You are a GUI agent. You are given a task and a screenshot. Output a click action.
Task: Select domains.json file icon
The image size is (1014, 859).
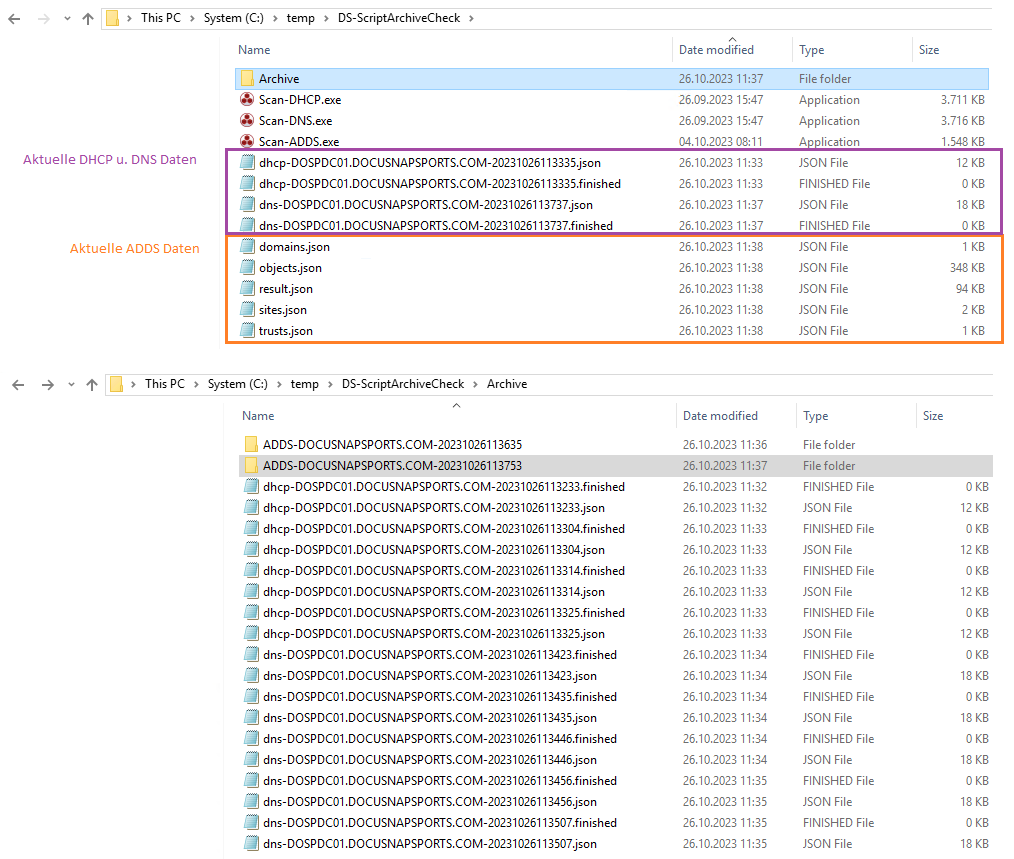247,246
